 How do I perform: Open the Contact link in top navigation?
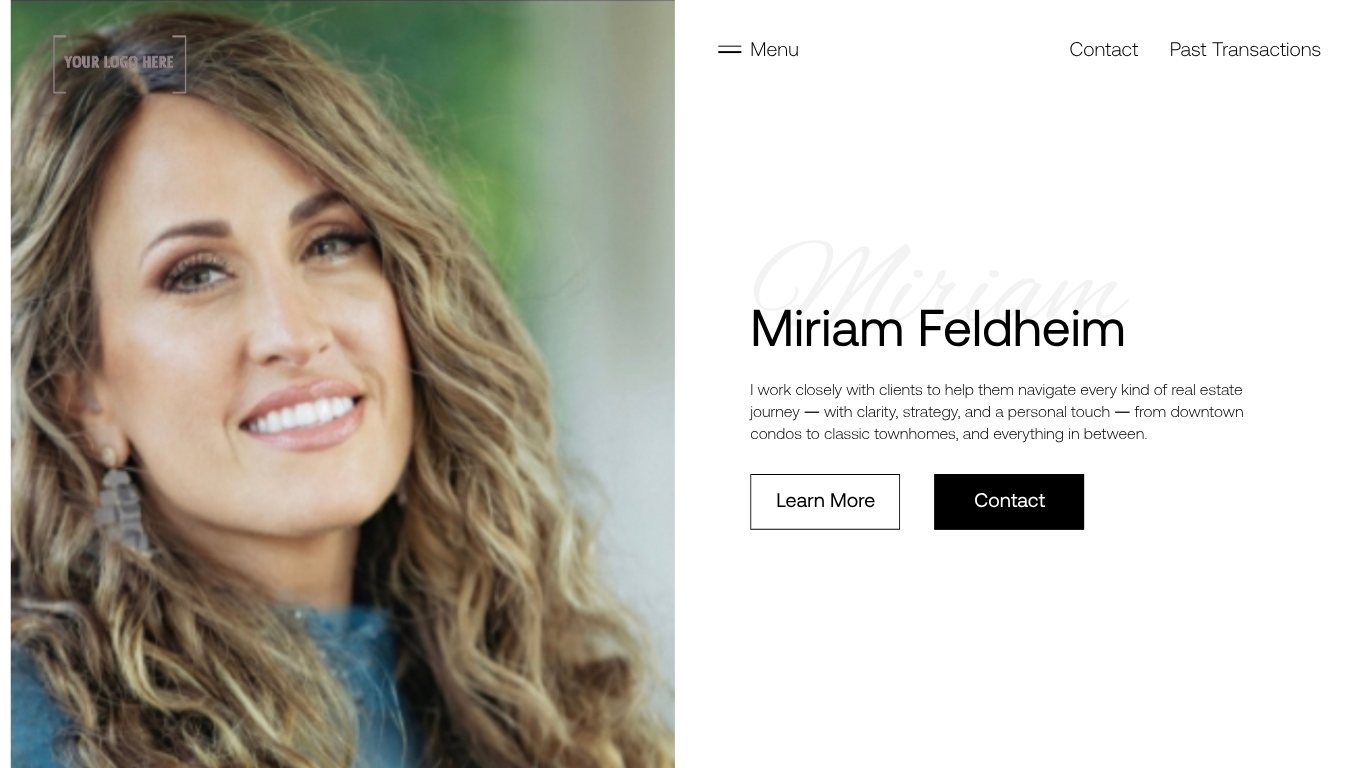point(1103,49)
